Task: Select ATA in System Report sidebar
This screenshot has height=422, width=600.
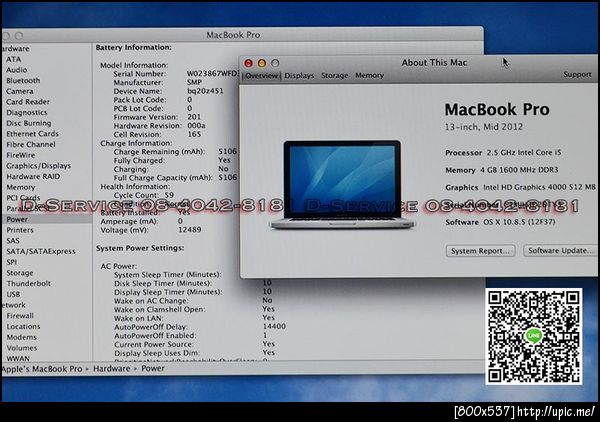Action: pyautogui.click(x=14, y=59)
